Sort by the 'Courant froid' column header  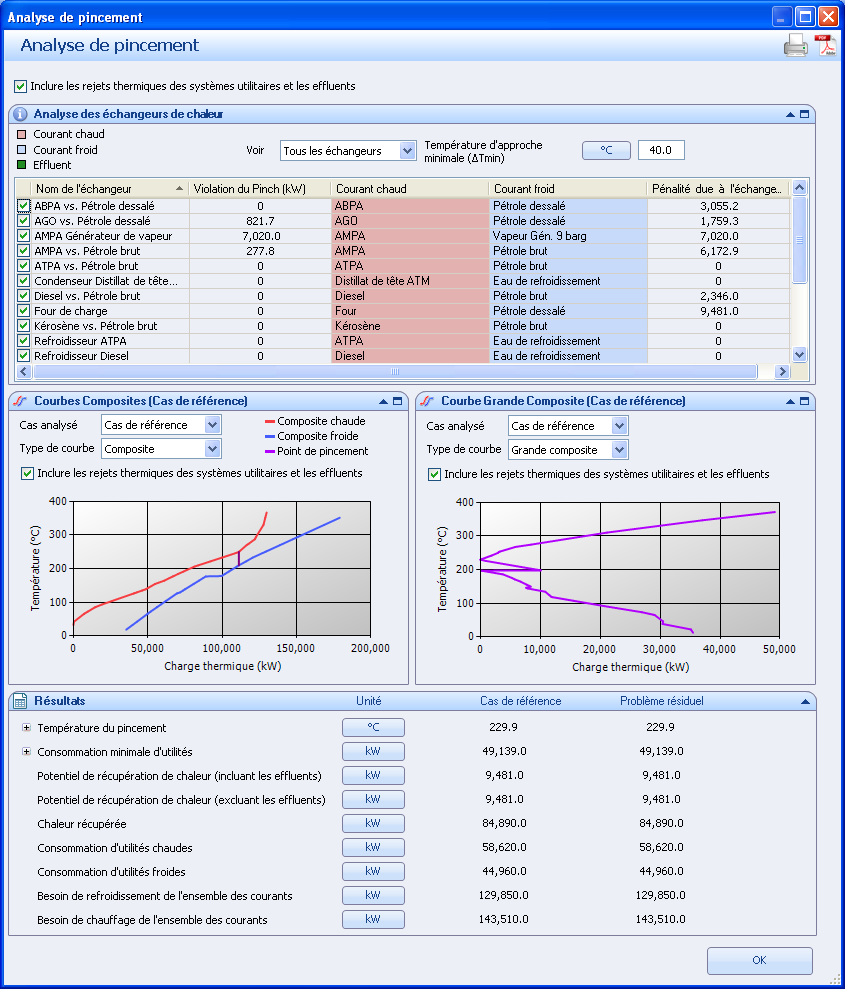568,189
